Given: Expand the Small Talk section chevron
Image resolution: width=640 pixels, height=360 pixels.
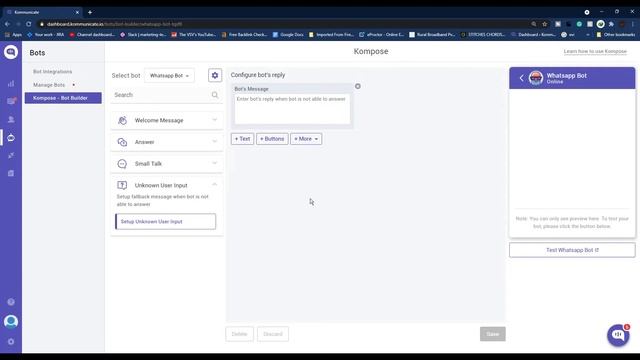Looking at the screenshot, I should pos(215,163).
